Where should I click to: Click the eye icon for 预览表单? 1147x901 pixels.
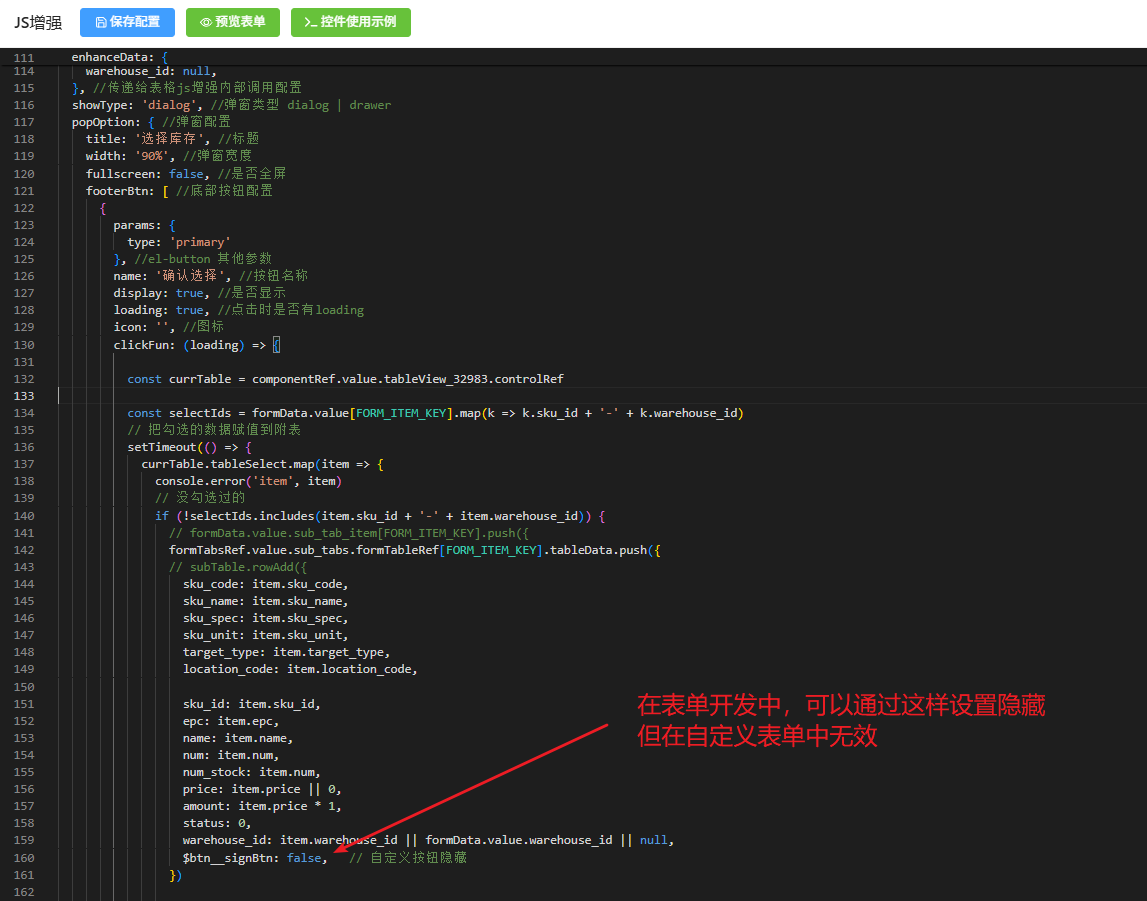pos(205,22)
